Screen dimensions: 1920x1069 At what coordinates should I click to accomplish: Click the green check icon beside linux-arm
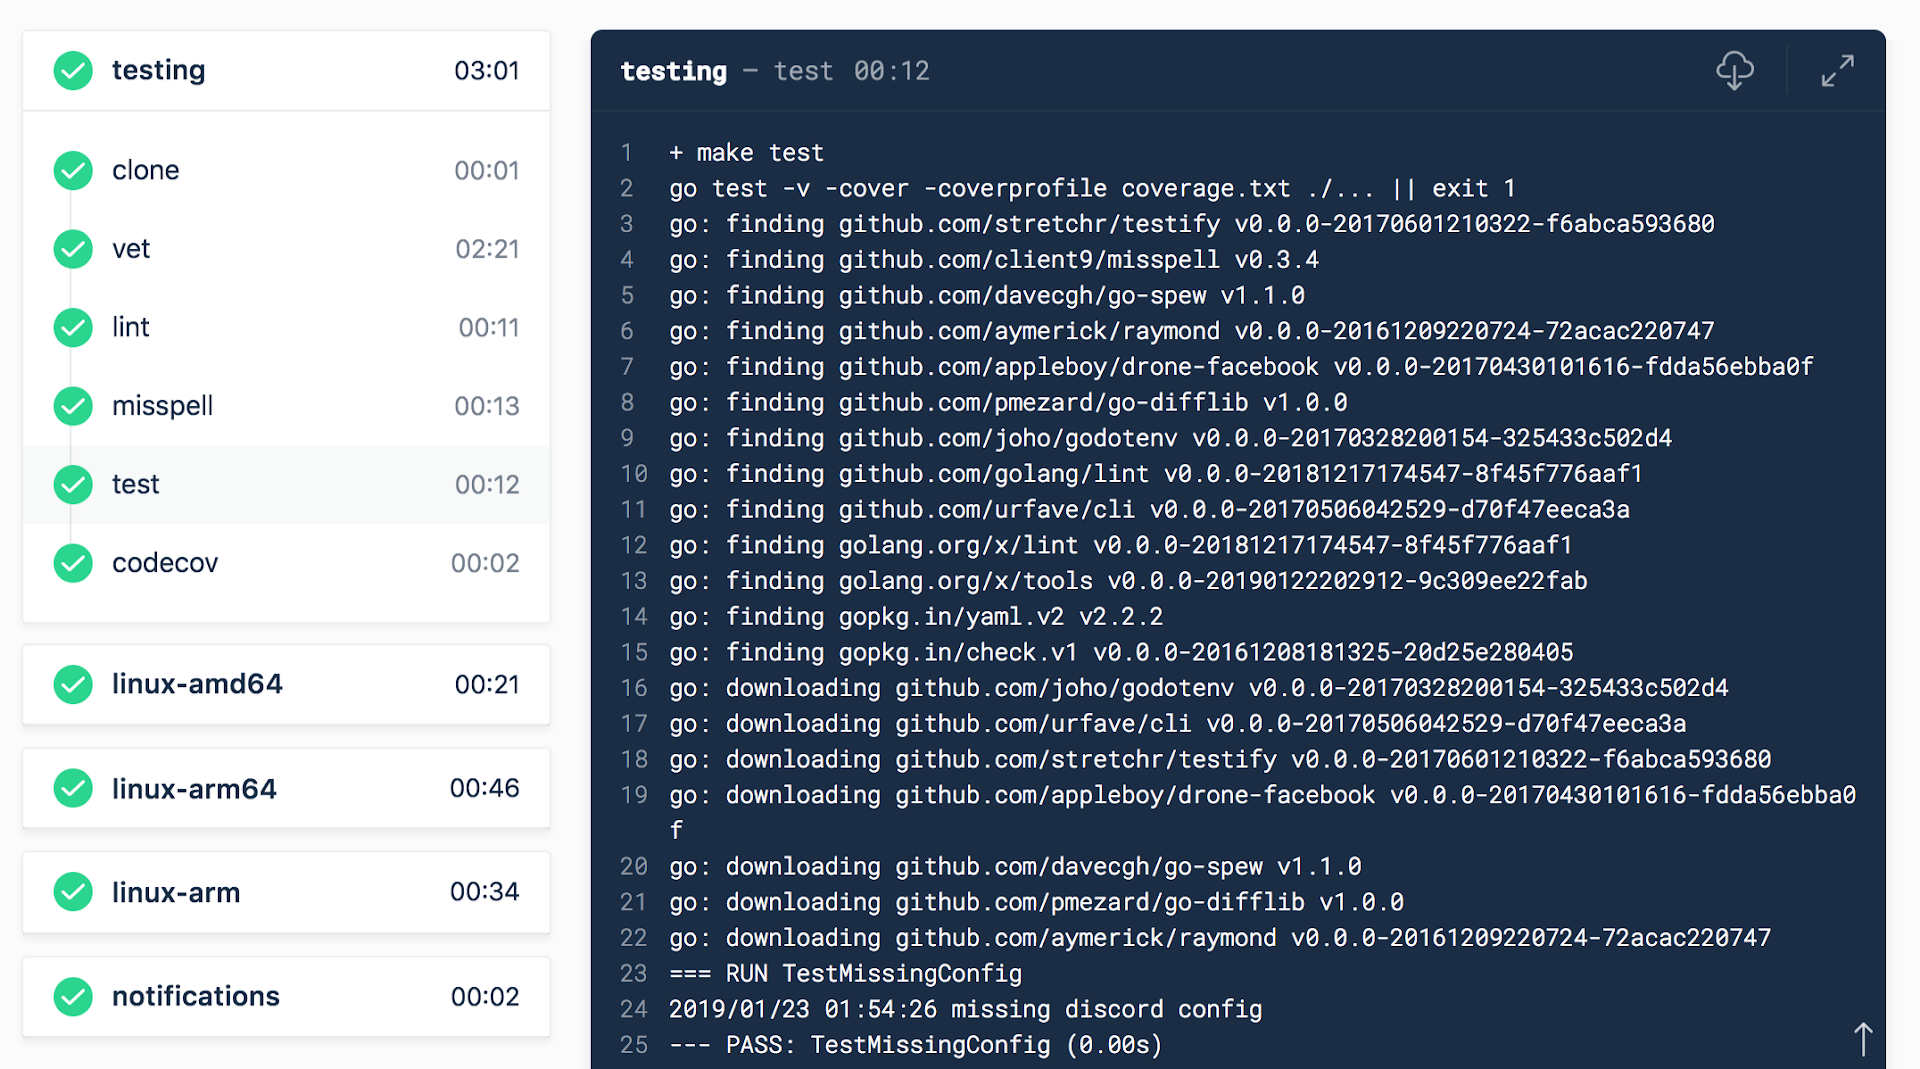(73, 892)
